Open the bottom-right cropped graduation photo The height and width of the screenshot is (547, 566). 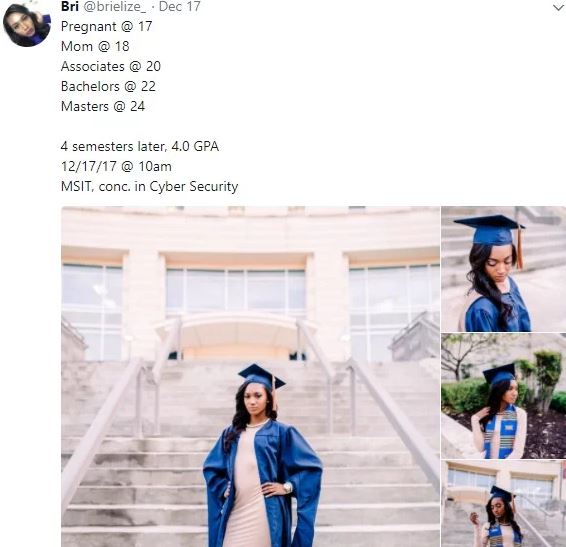pyautogui.click(x=503, y=504)
